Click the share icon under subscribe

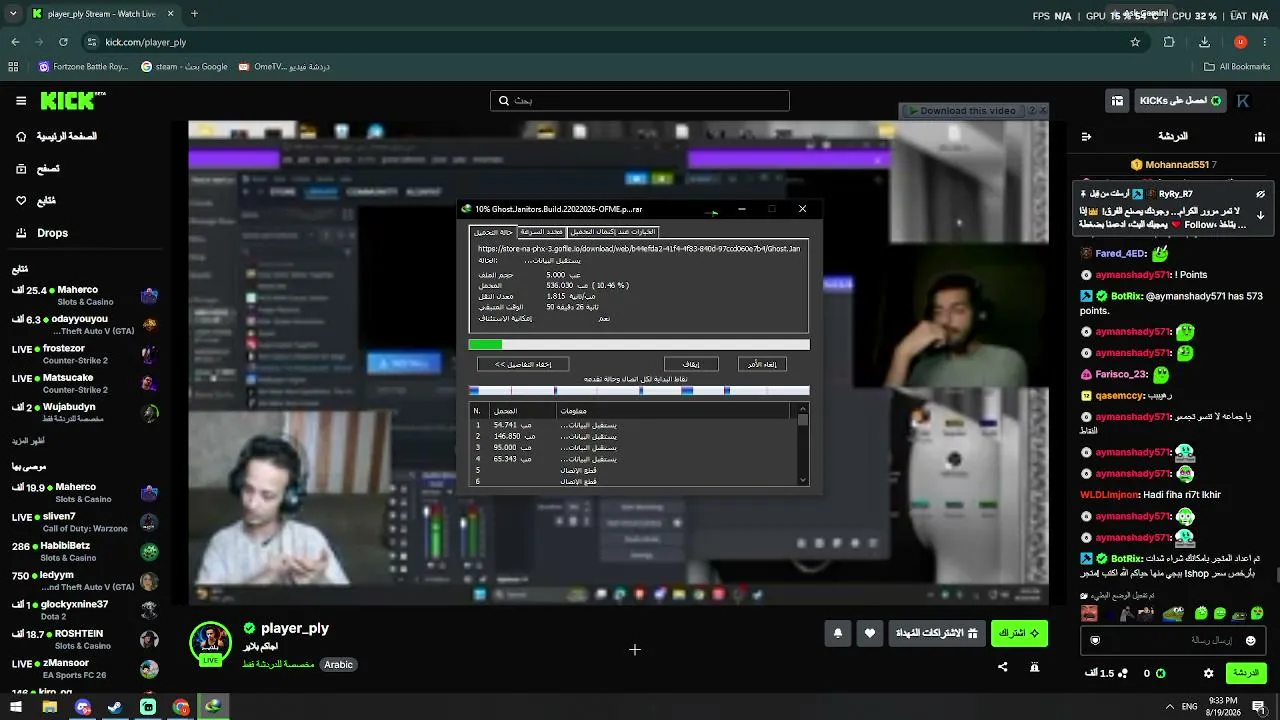click(1003, 667)
